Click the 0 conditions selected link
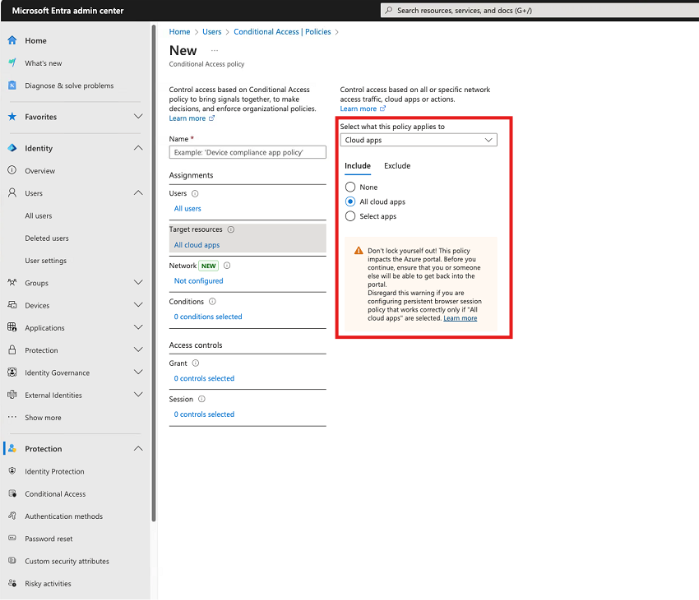 pos(208,317)
